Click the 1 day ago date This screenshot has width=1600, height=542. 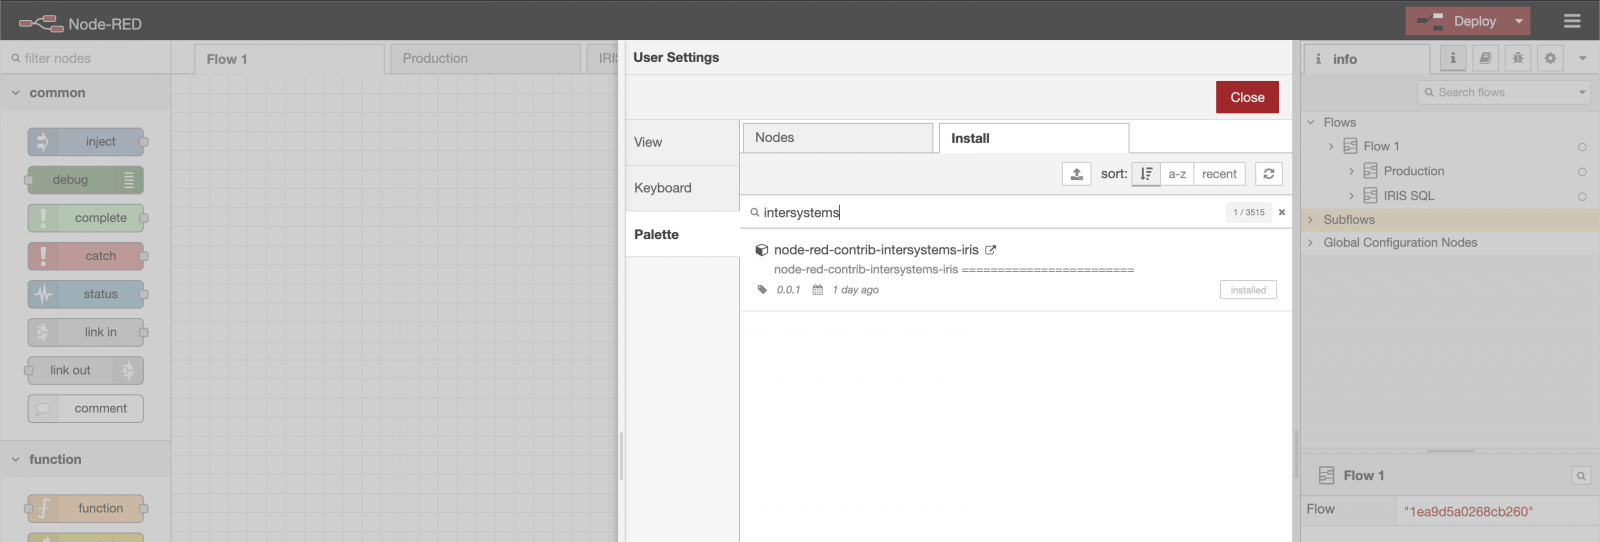tap(855, 290)
